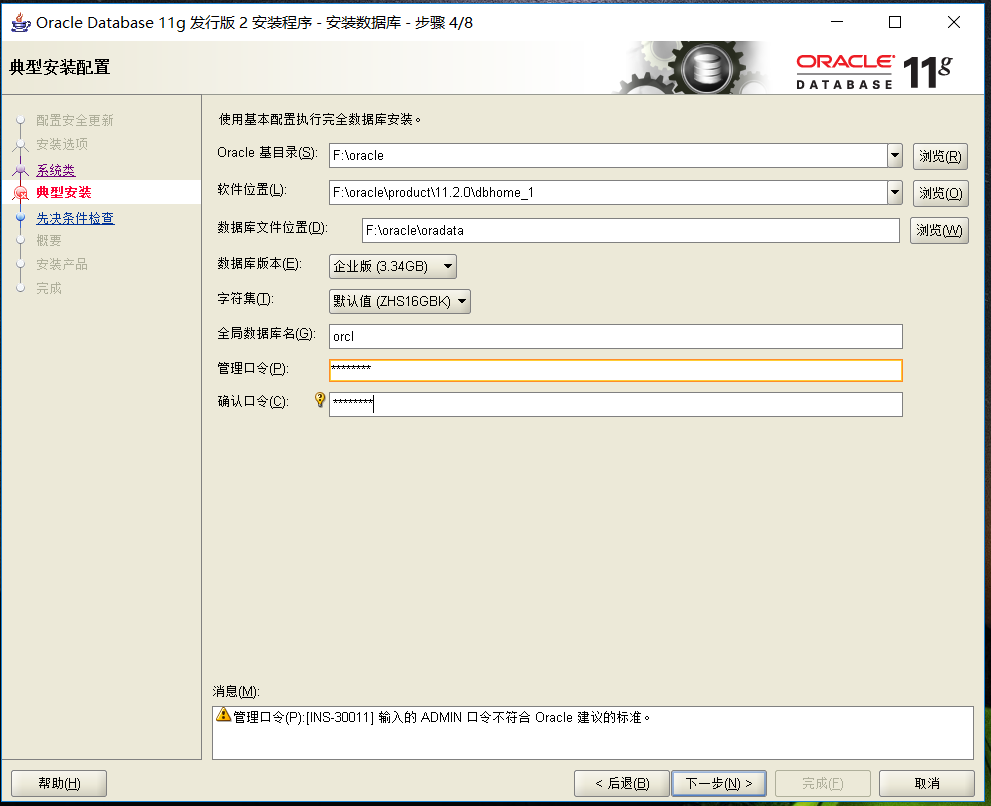Proceed with the 下一步(N) button

pyautogui.click(x=719, y=783)
